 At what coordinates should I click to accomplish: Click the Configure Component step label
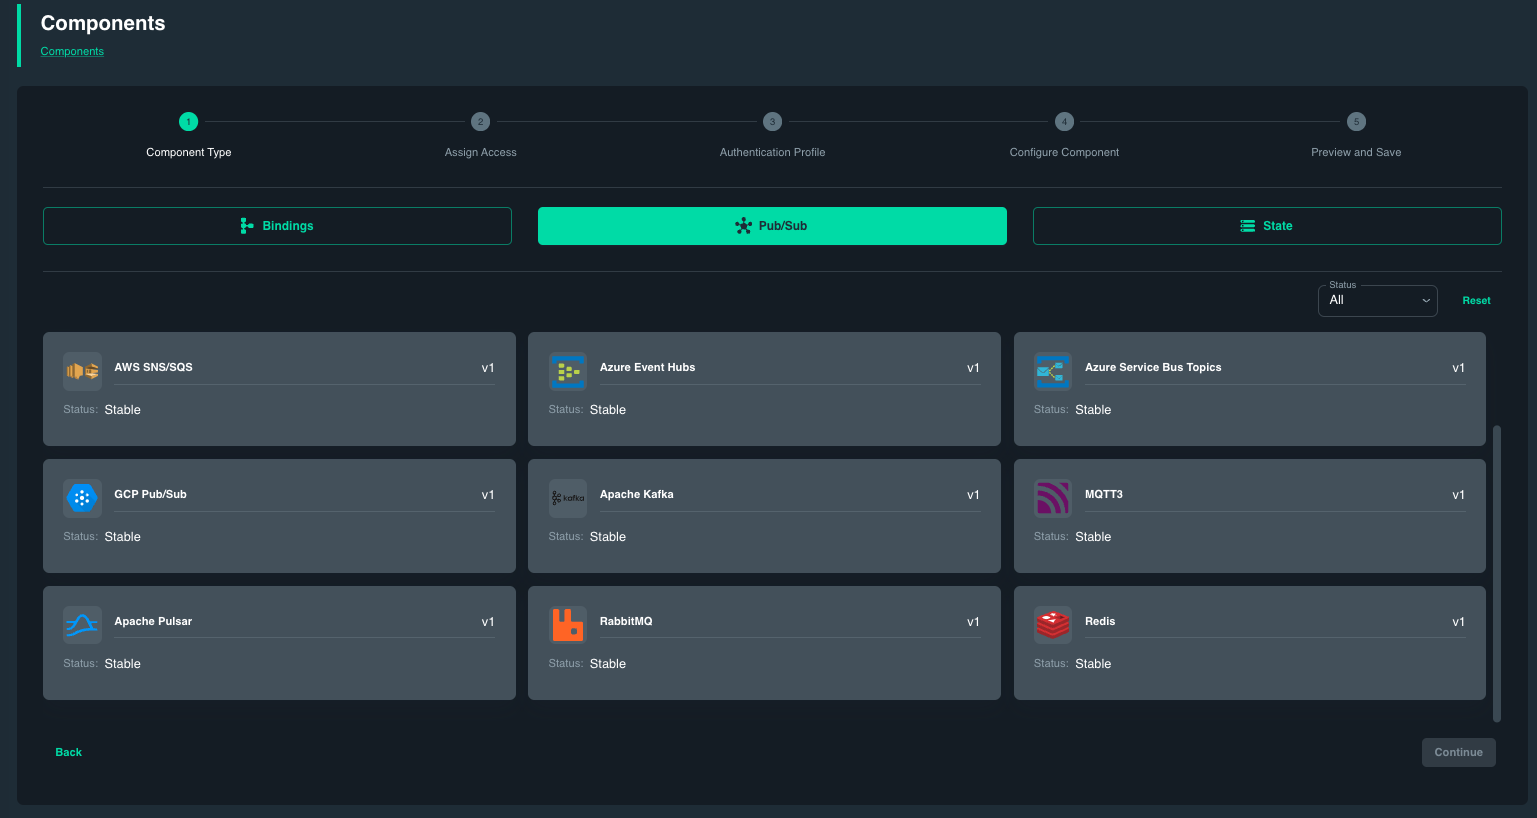tap(1064, 152)
